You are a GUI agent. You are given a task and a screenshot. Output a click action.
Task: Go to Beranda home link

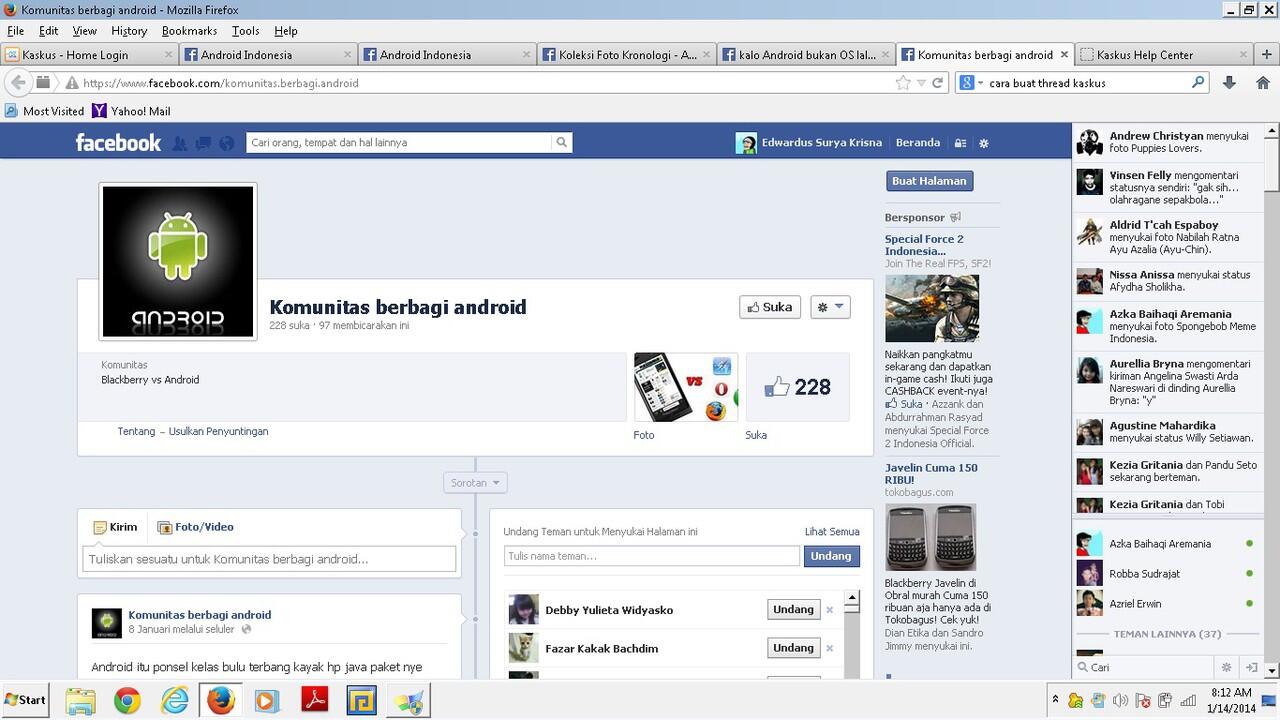pyautogui.click(x=917, y=142)
